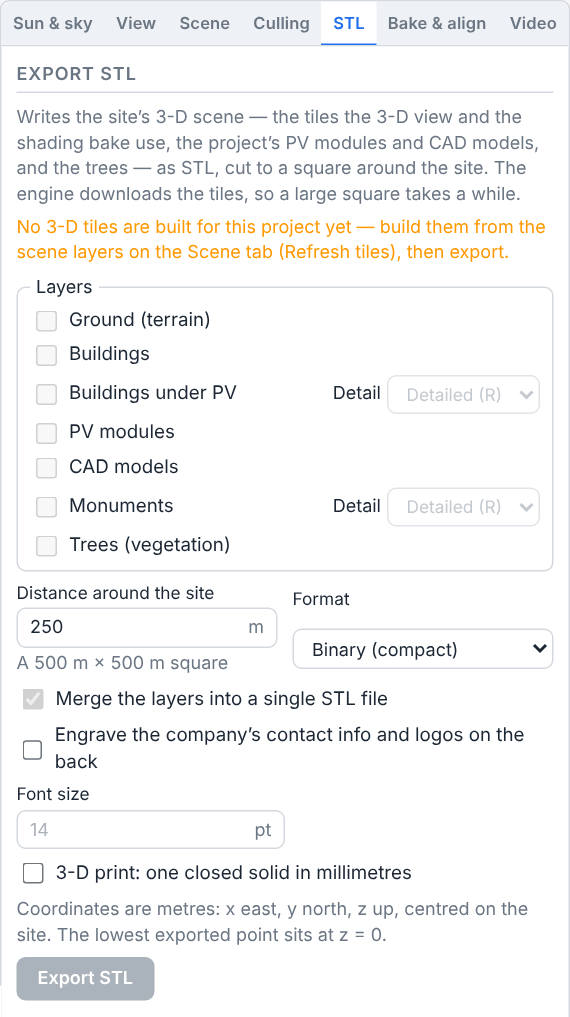Click the Distance around the site field

pos(147,627)
